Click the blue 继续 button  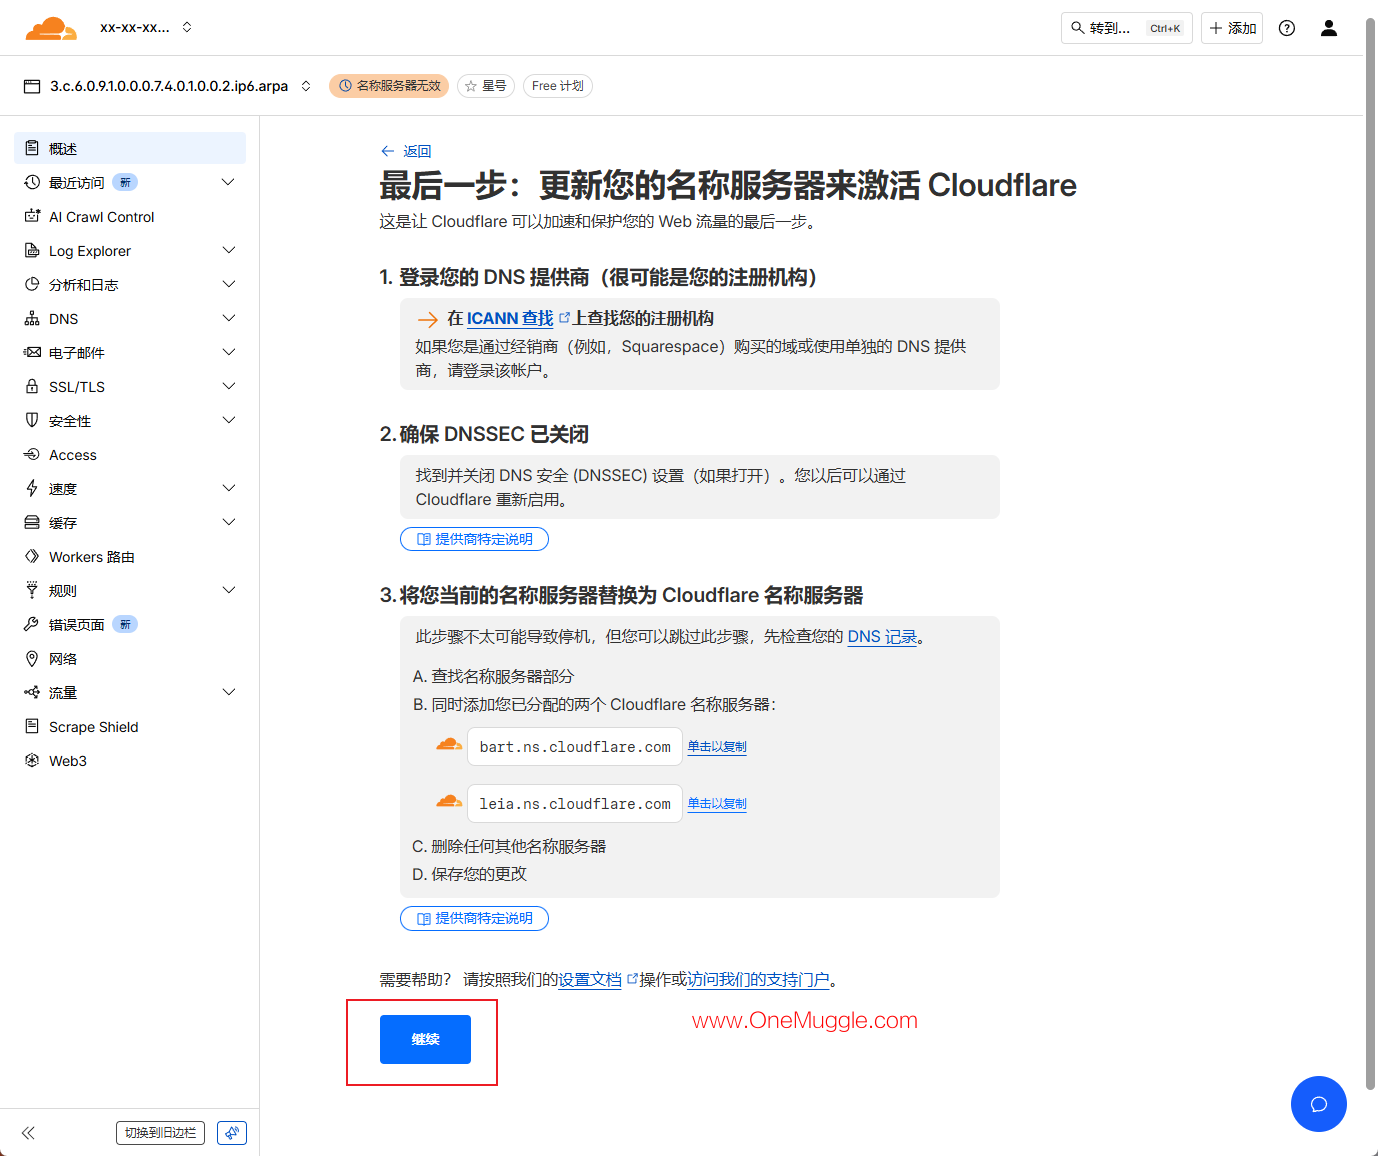pos(425,1039)
